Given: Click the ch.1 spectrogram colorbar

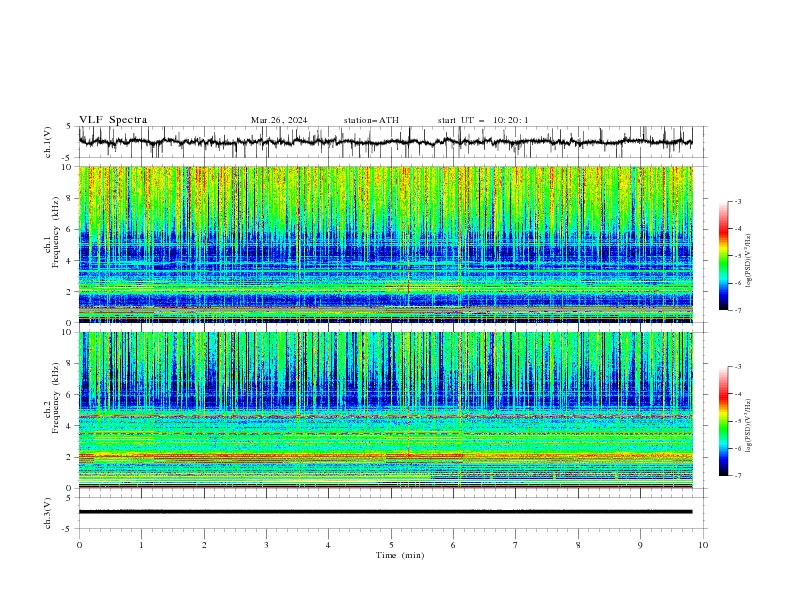Looking at the screenshot, I should coord(723,256).
